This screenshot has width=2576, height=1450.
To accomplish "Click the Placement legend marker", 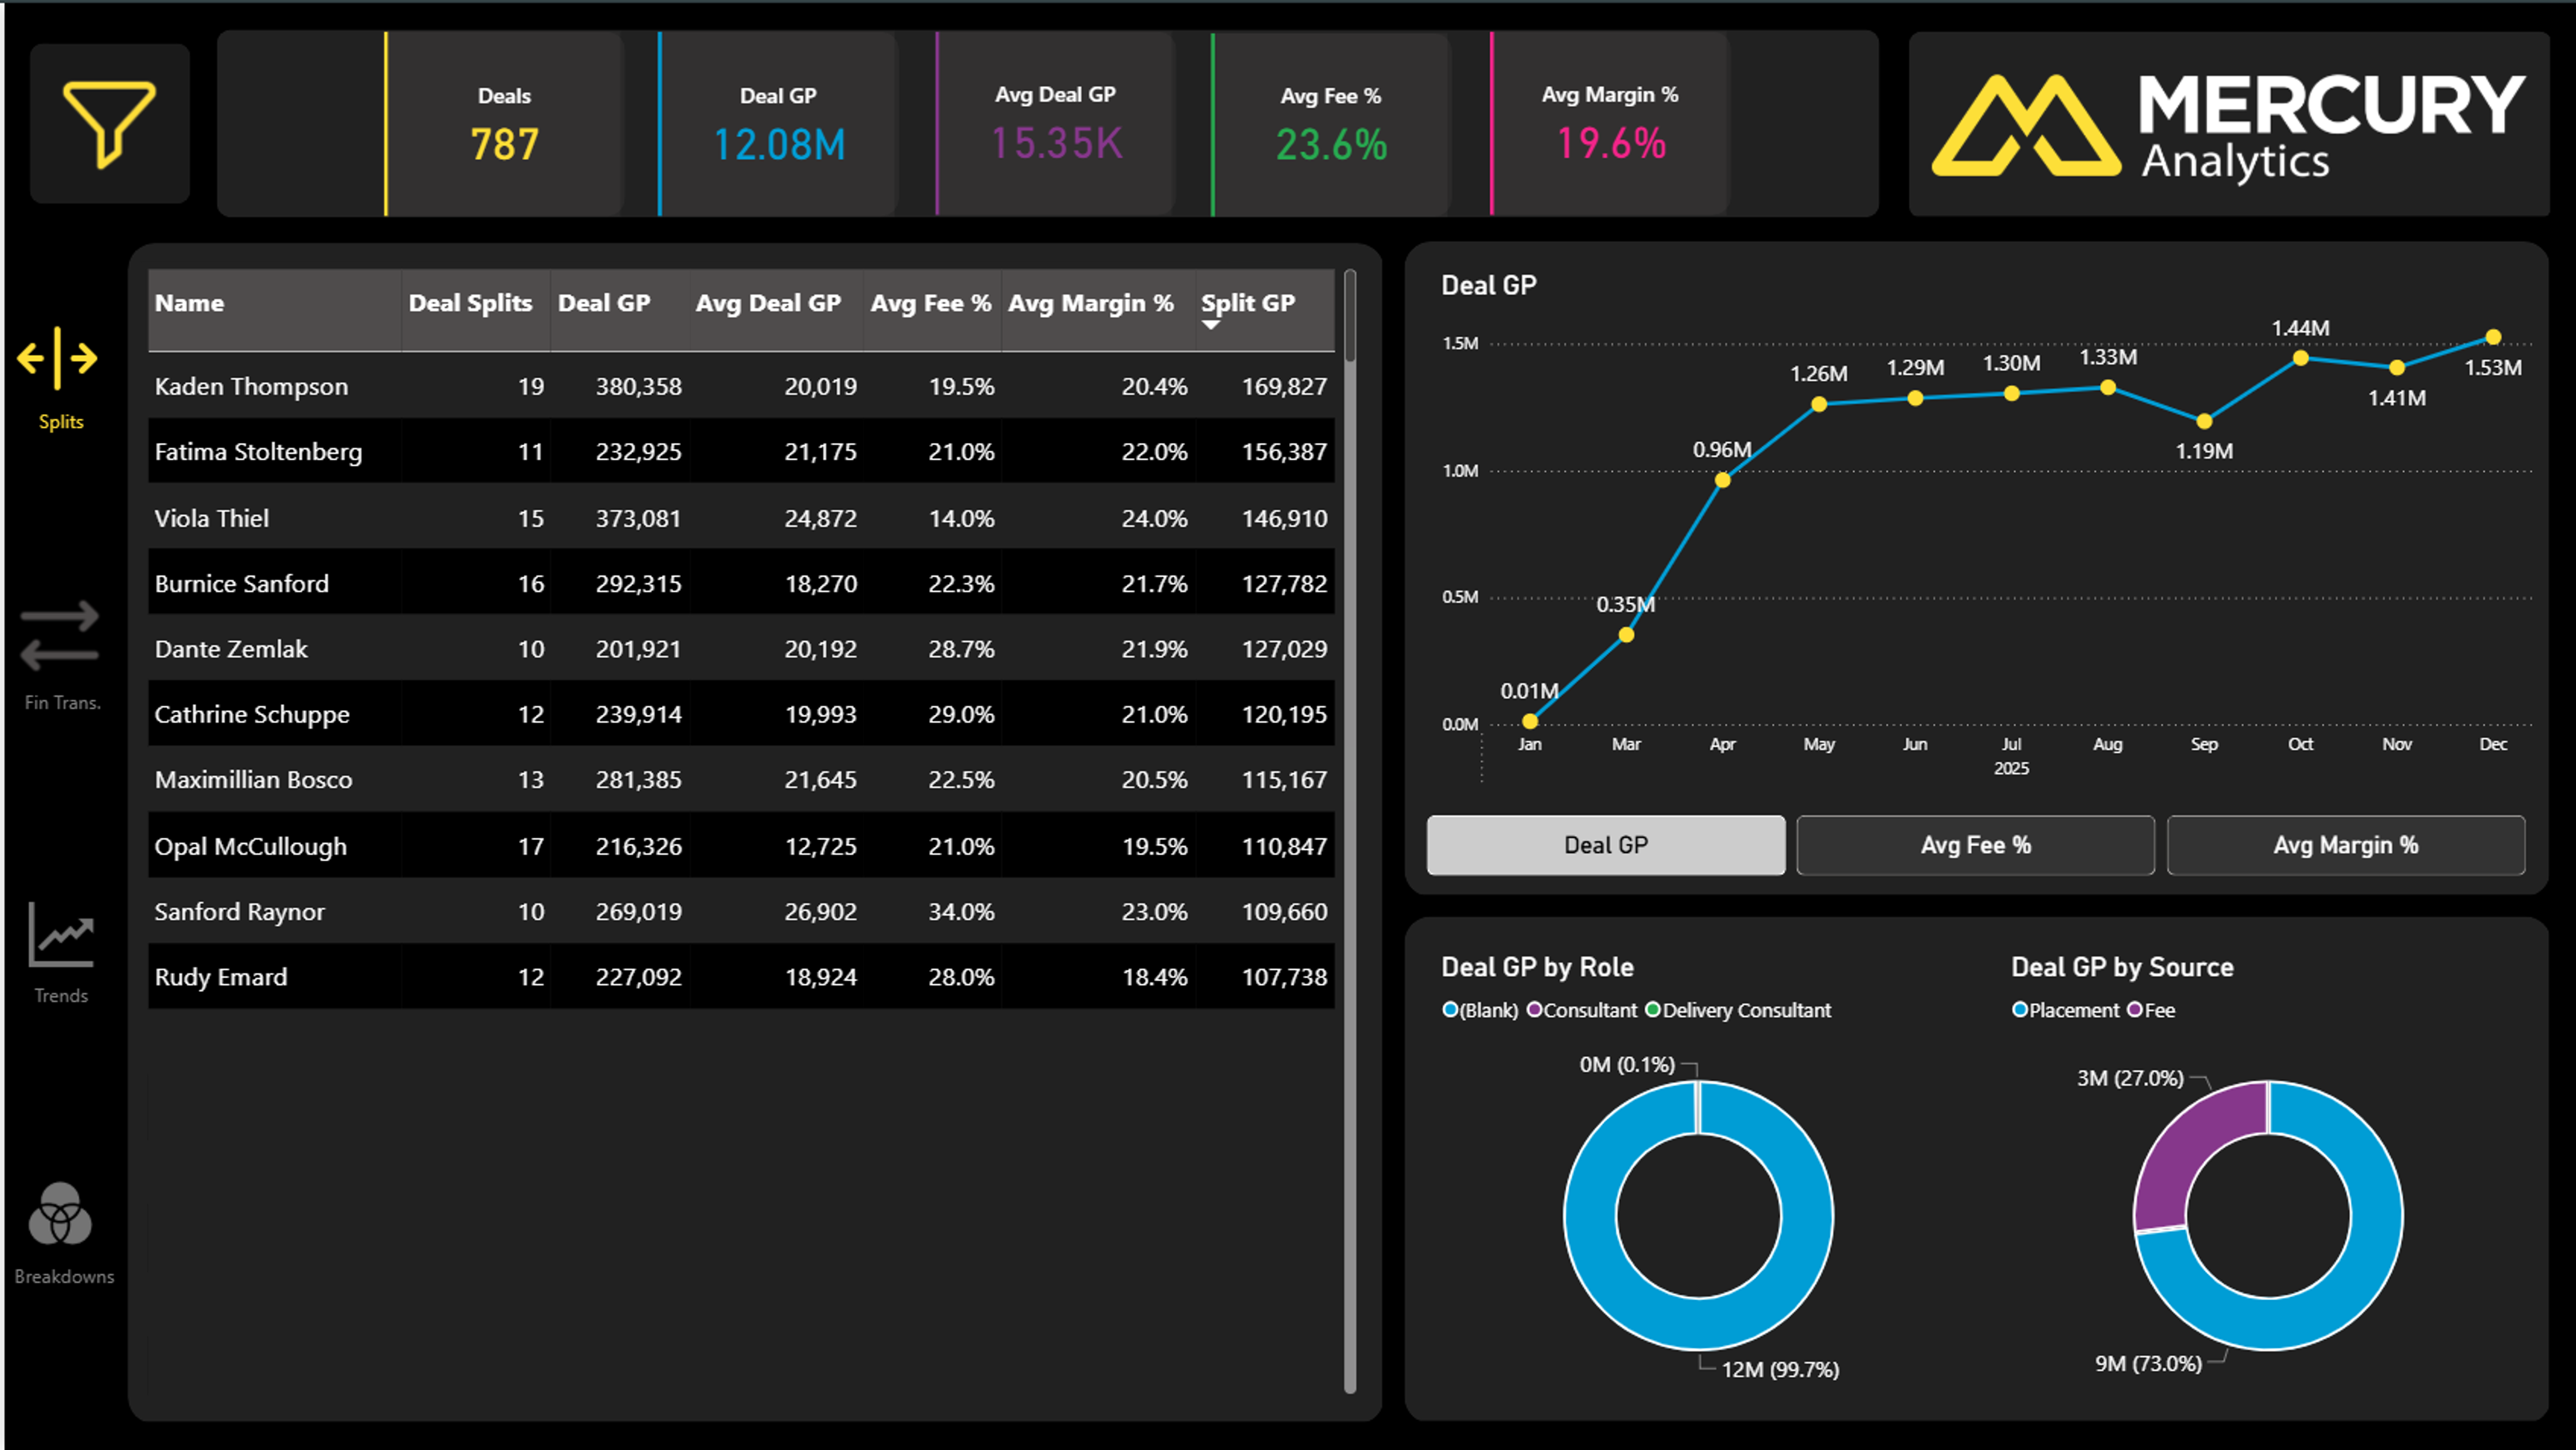I will coord(2019,1010).
